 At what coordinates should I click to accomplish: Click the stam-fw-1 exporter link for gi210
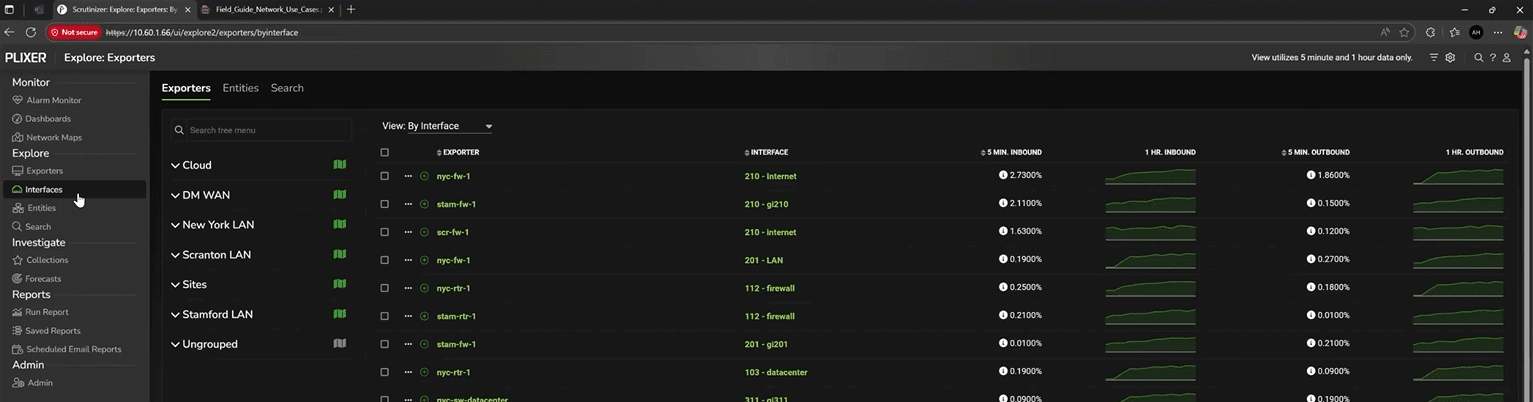(456, 204)
